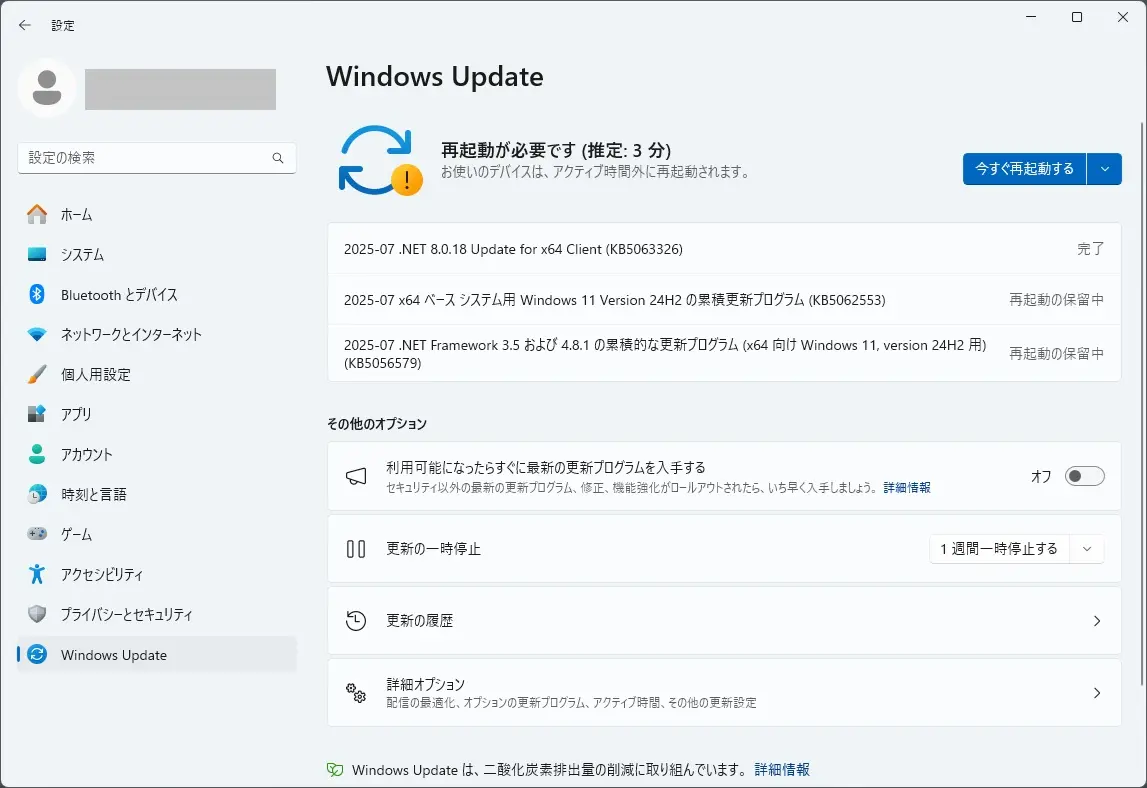
Task: Click the search magnifier icon
Action: click(x=278, y=158)
